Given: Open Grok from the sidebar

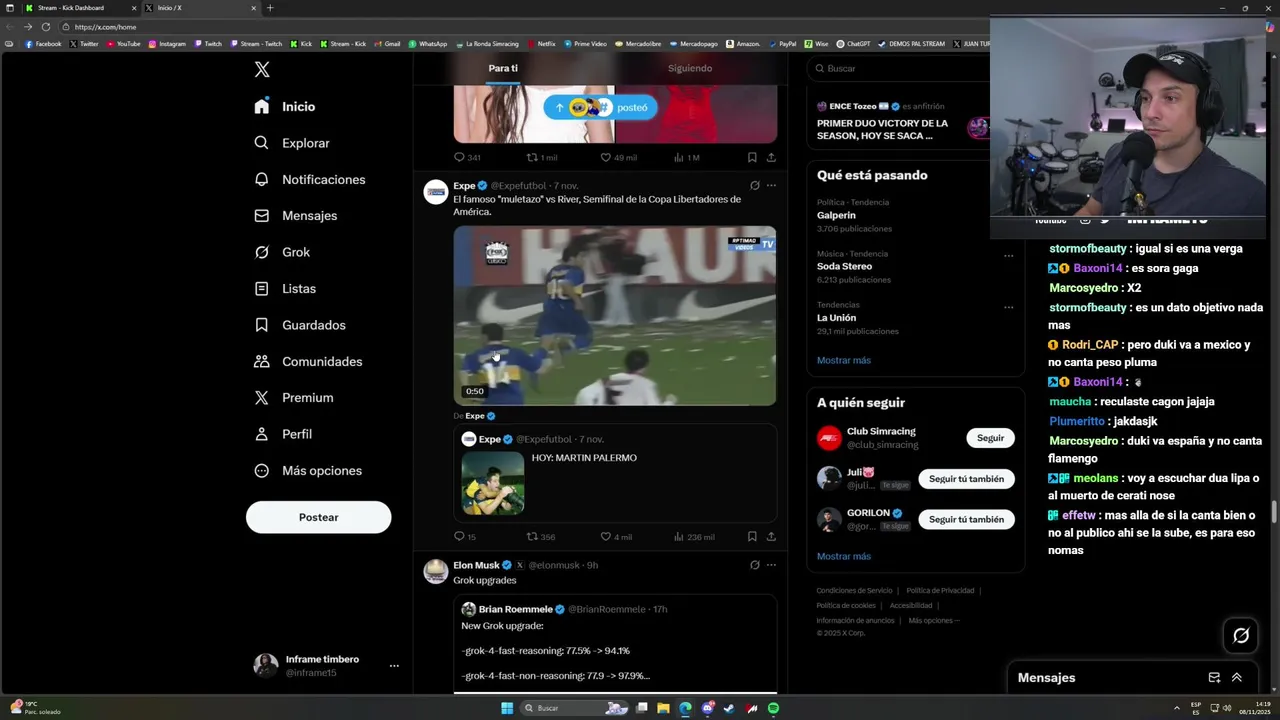Looking at the screenshot, I should coord(282,252).
